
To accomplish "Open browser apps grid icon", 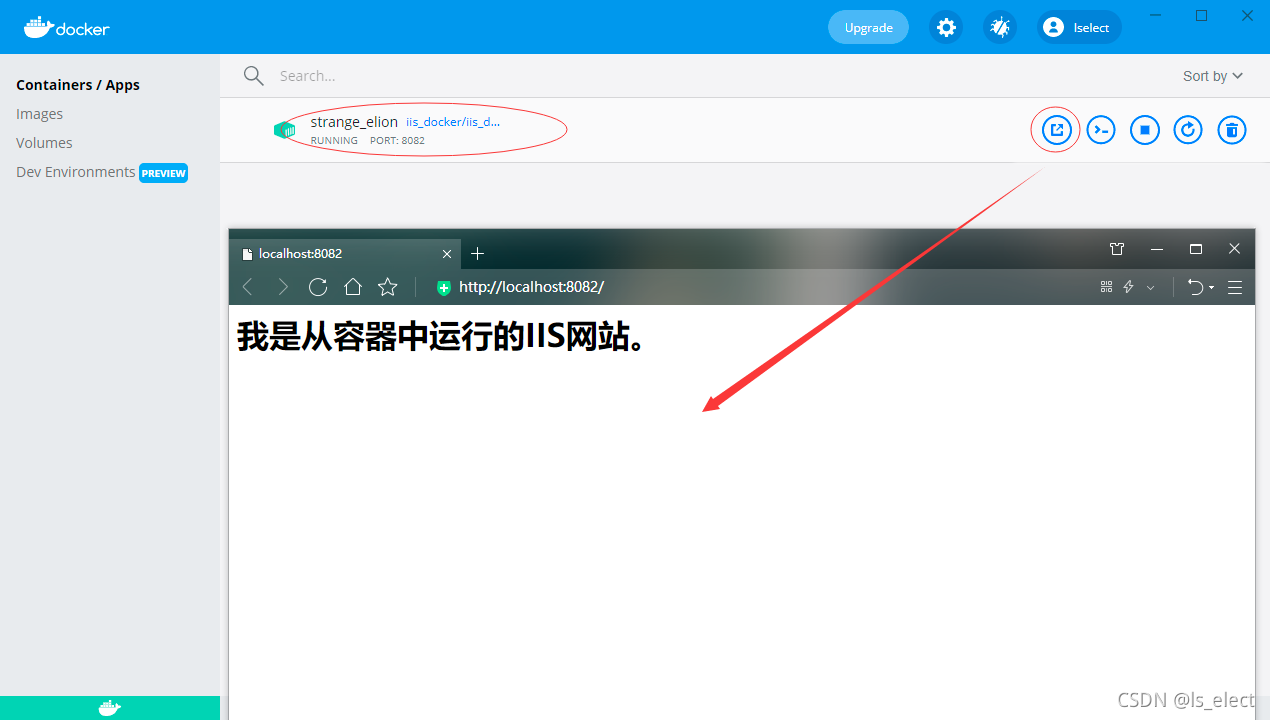I will click(1106, 287).
